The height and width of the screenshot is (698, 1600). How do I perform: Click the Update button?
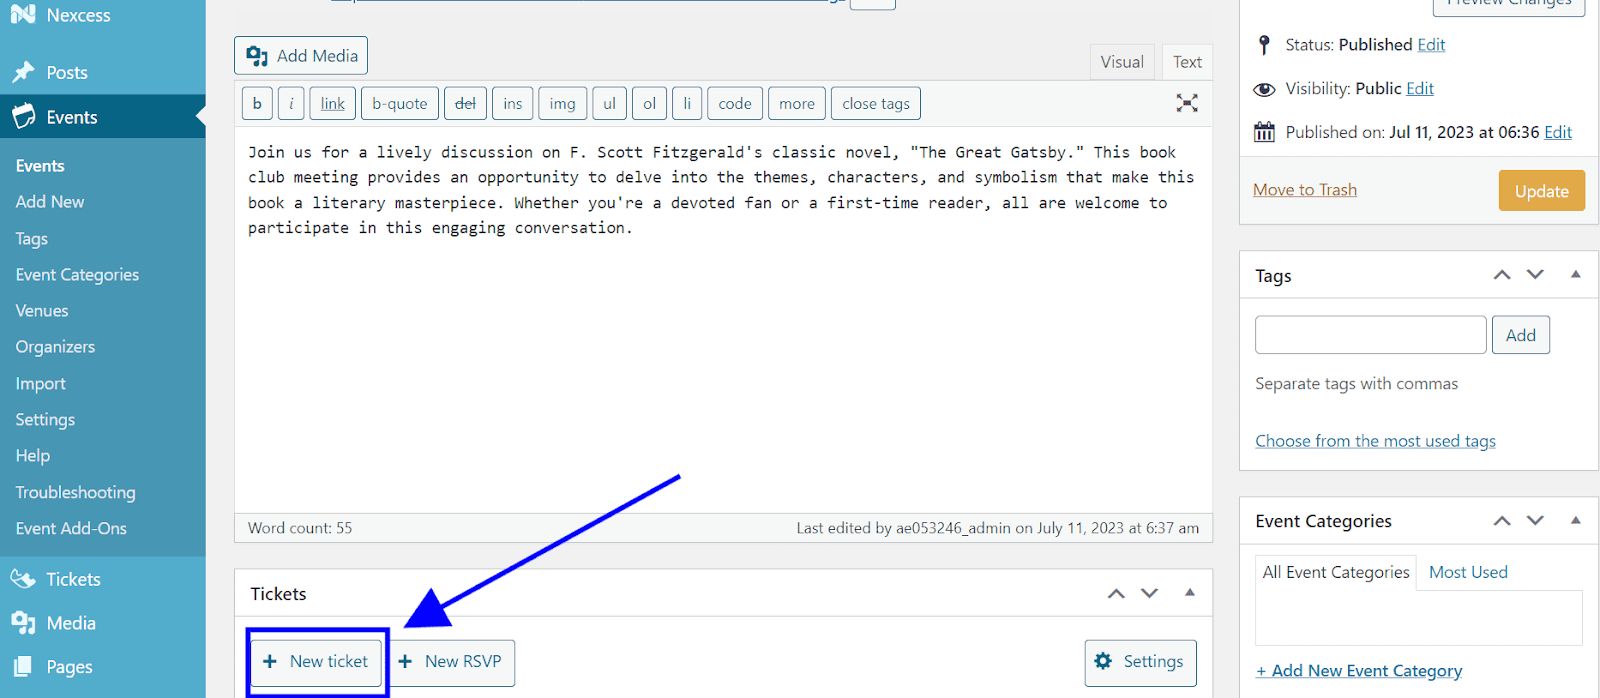click(1541, 191)
